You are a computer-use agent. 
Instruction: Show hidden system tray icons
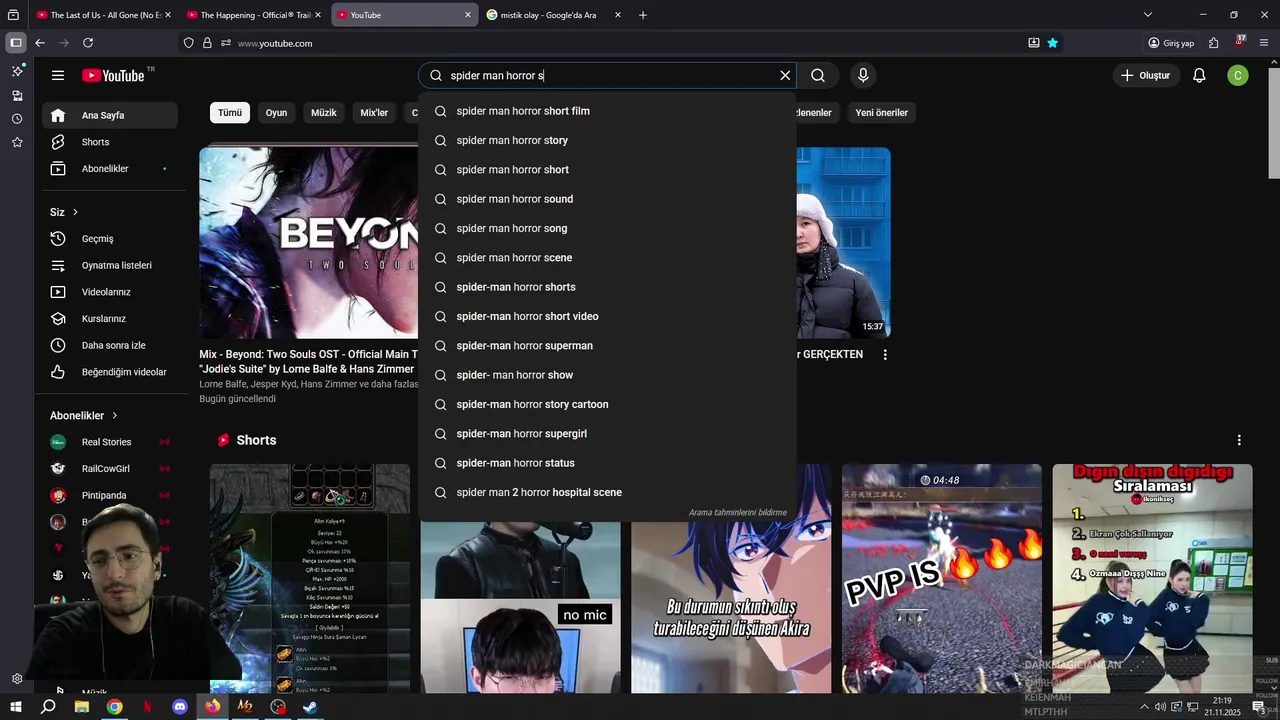pyautogui.click(x=1144, y=707)
